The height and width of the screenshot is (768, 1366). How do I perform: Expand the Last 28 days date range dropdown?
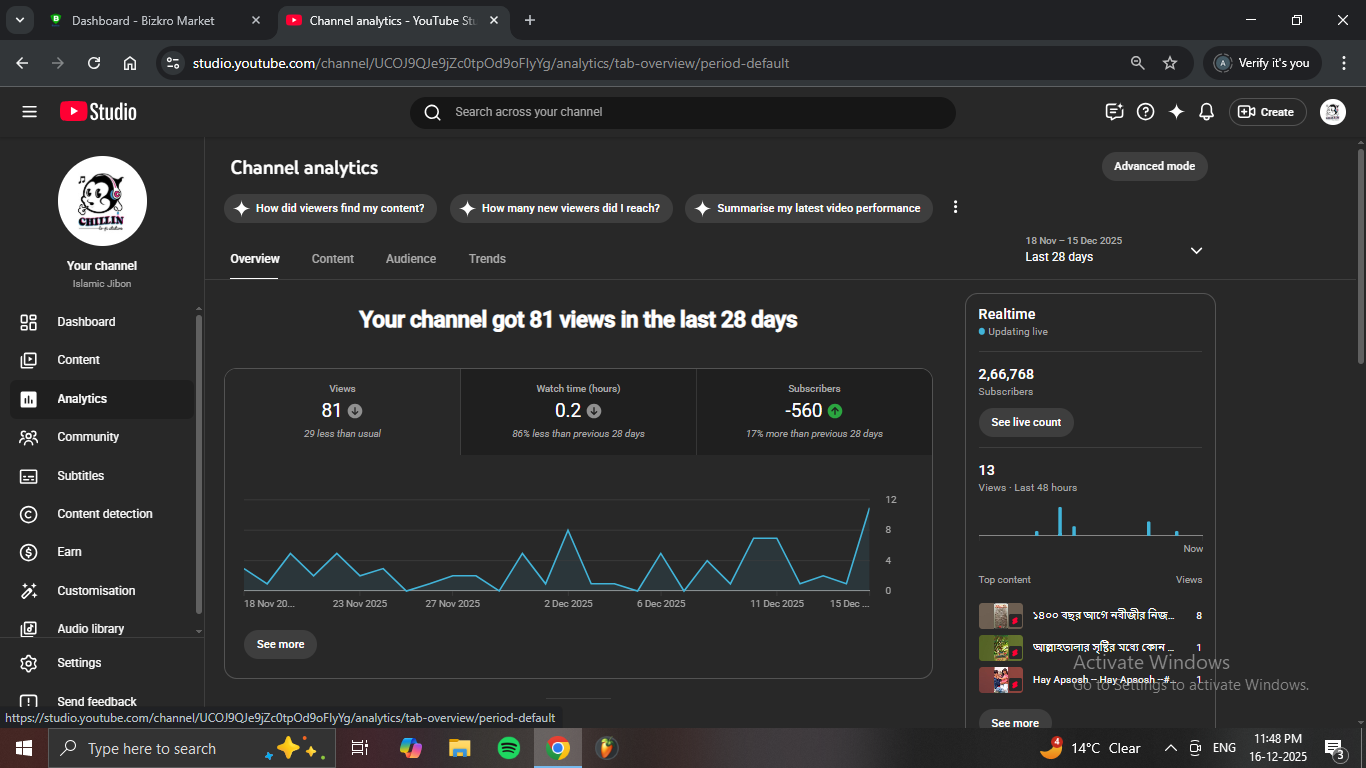(x=1196, y=250)
